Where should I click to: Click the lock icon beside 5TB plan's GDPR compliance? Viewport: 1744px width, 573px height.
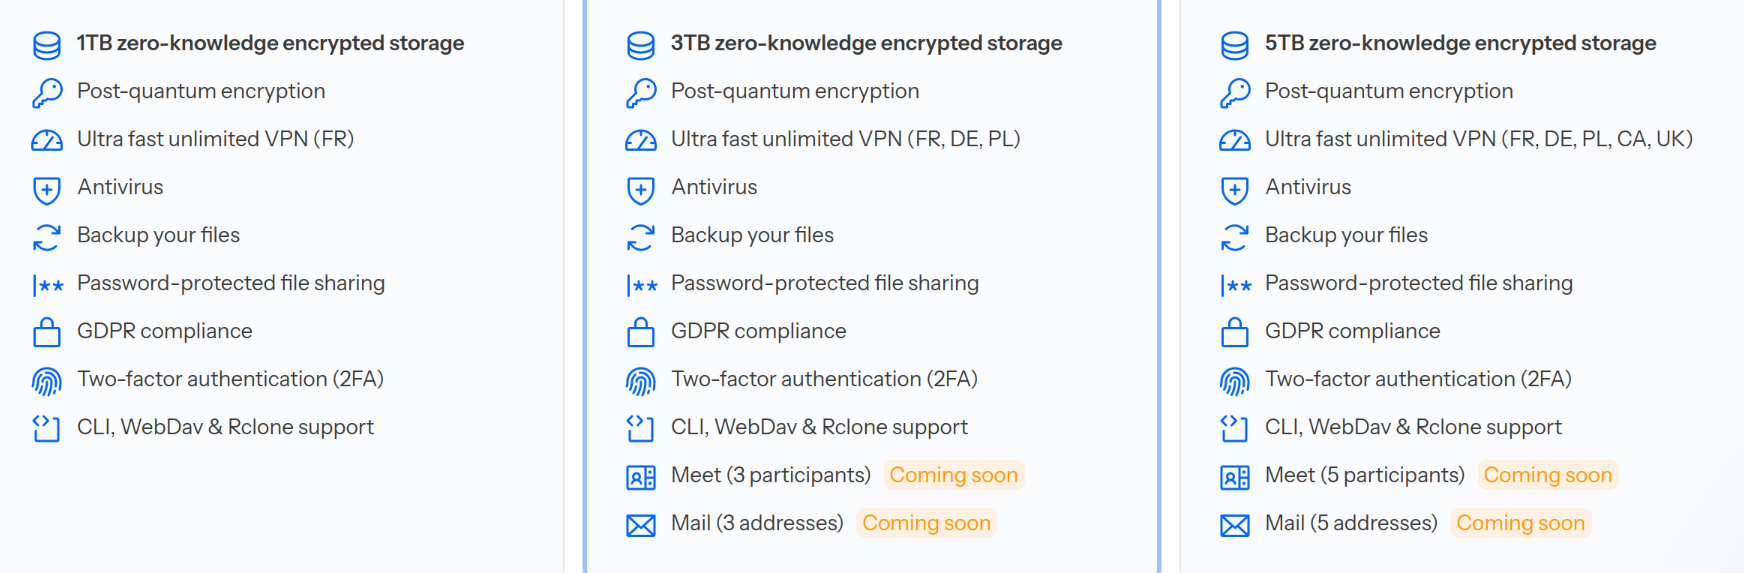[x=1235, y=332]
